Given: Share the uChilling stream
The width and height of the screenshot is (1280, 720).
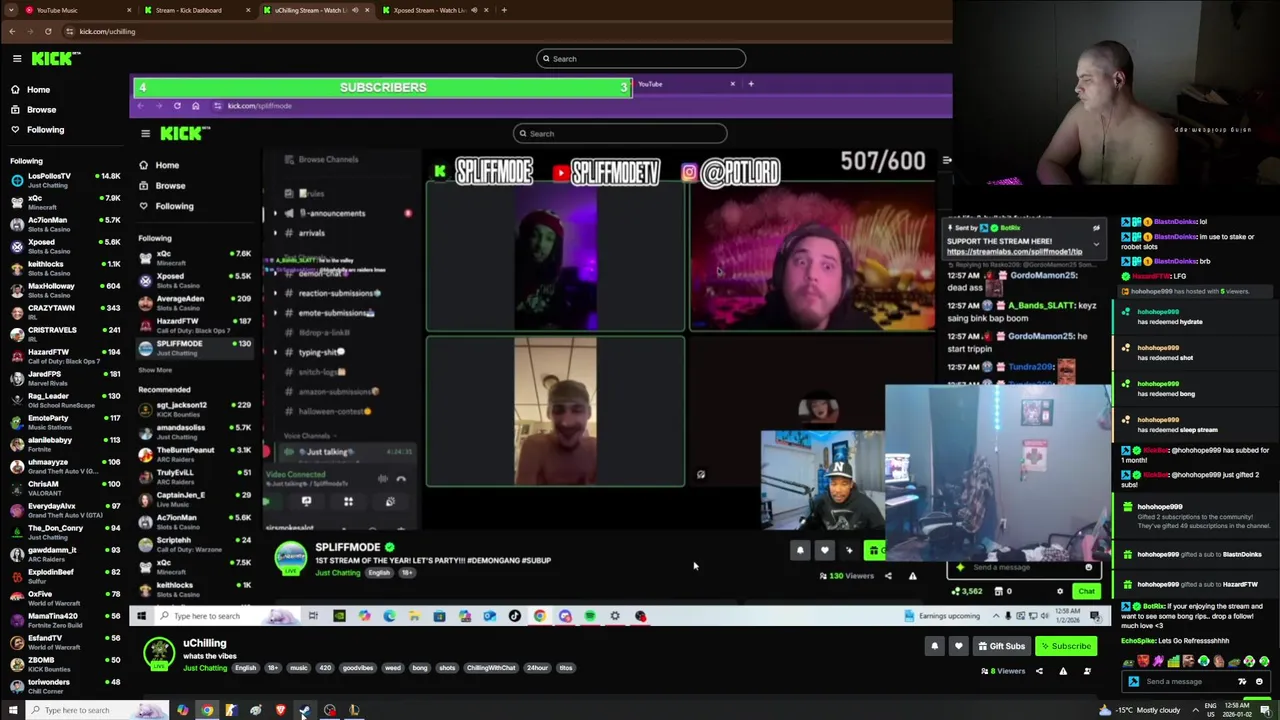Looking at the screenshot, I should (1039, 671).
